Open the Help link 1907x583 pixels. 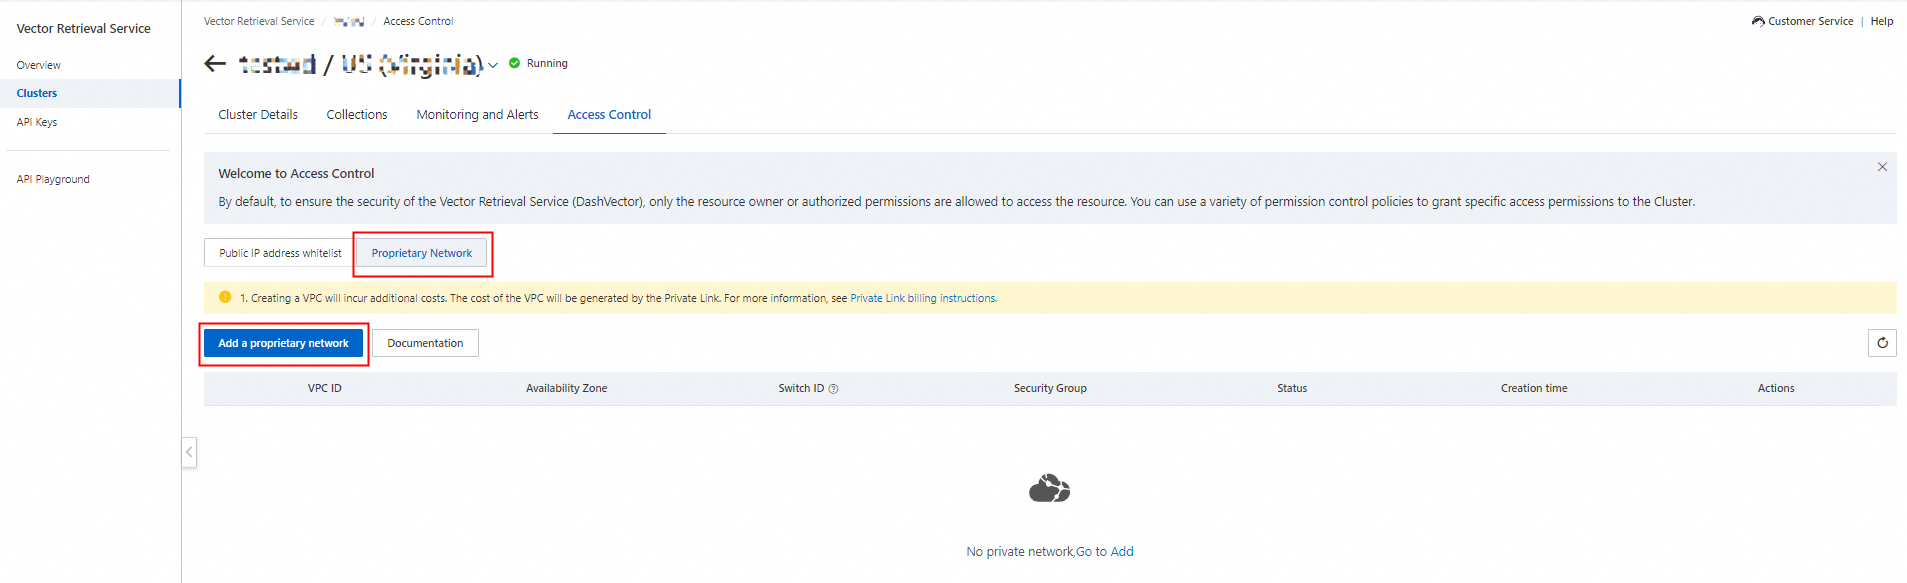(1882, 21)
